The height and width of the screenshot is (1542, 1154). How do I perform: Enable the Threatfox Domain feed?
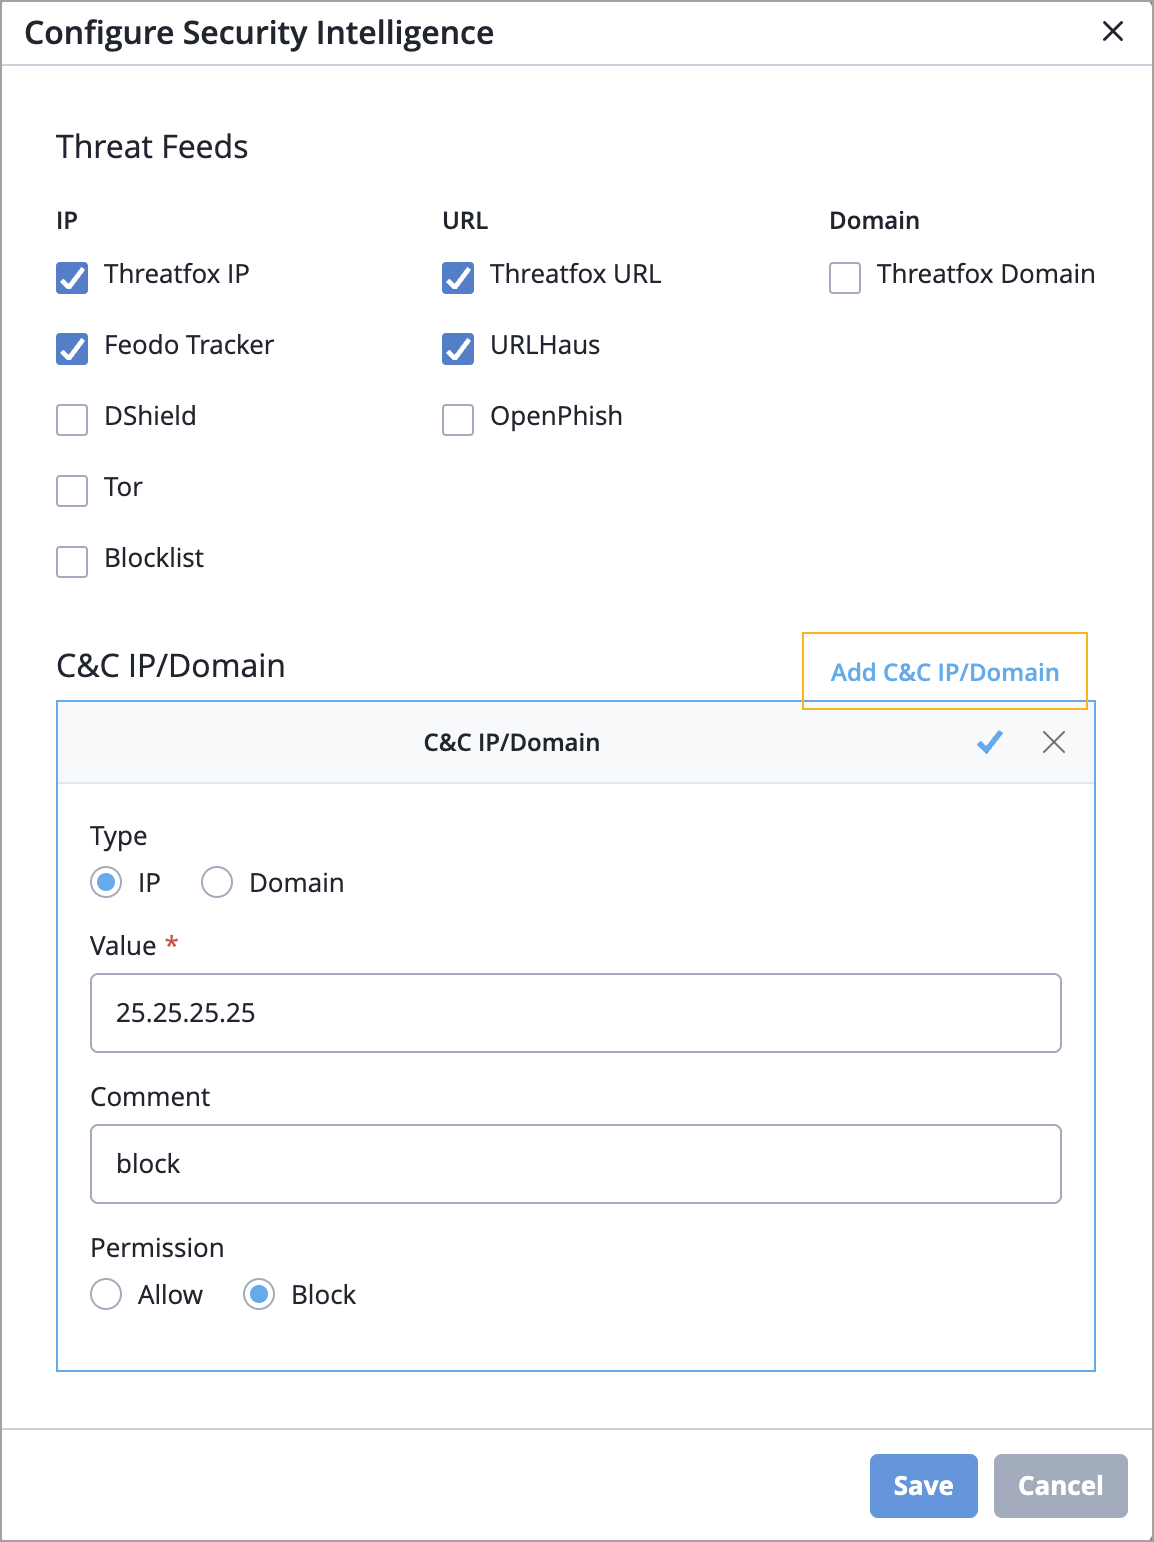845,278
